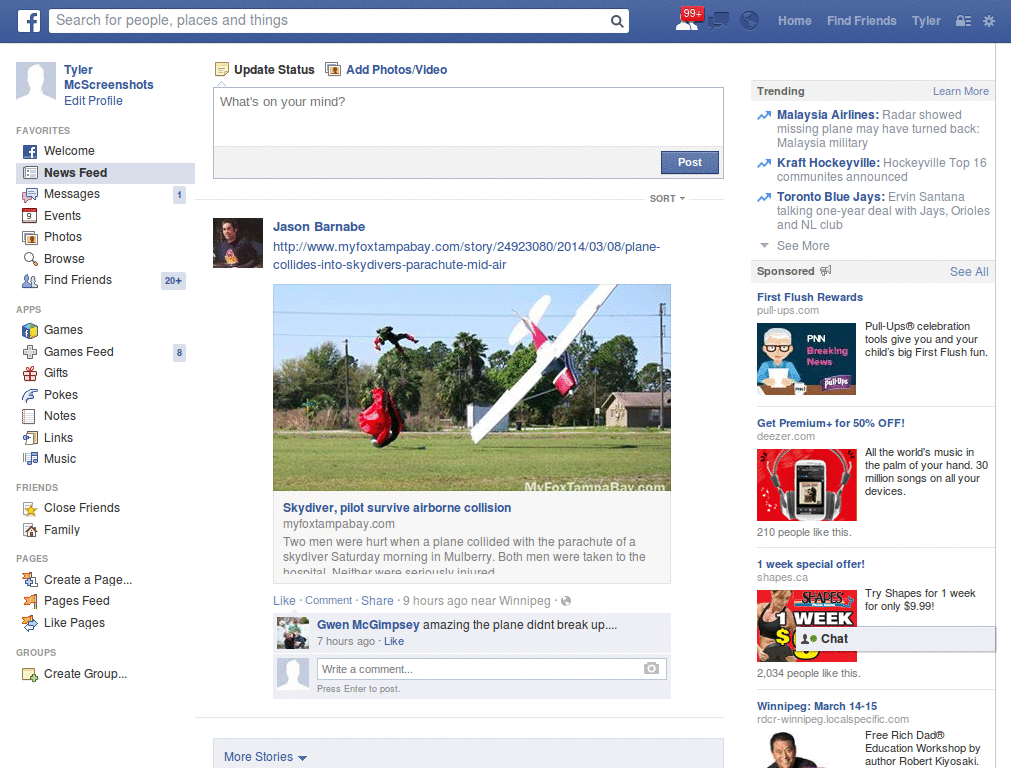Click the Find Friends sidebar icon
The height and width of the screenshot is (768, 1024).
[30, 281]
